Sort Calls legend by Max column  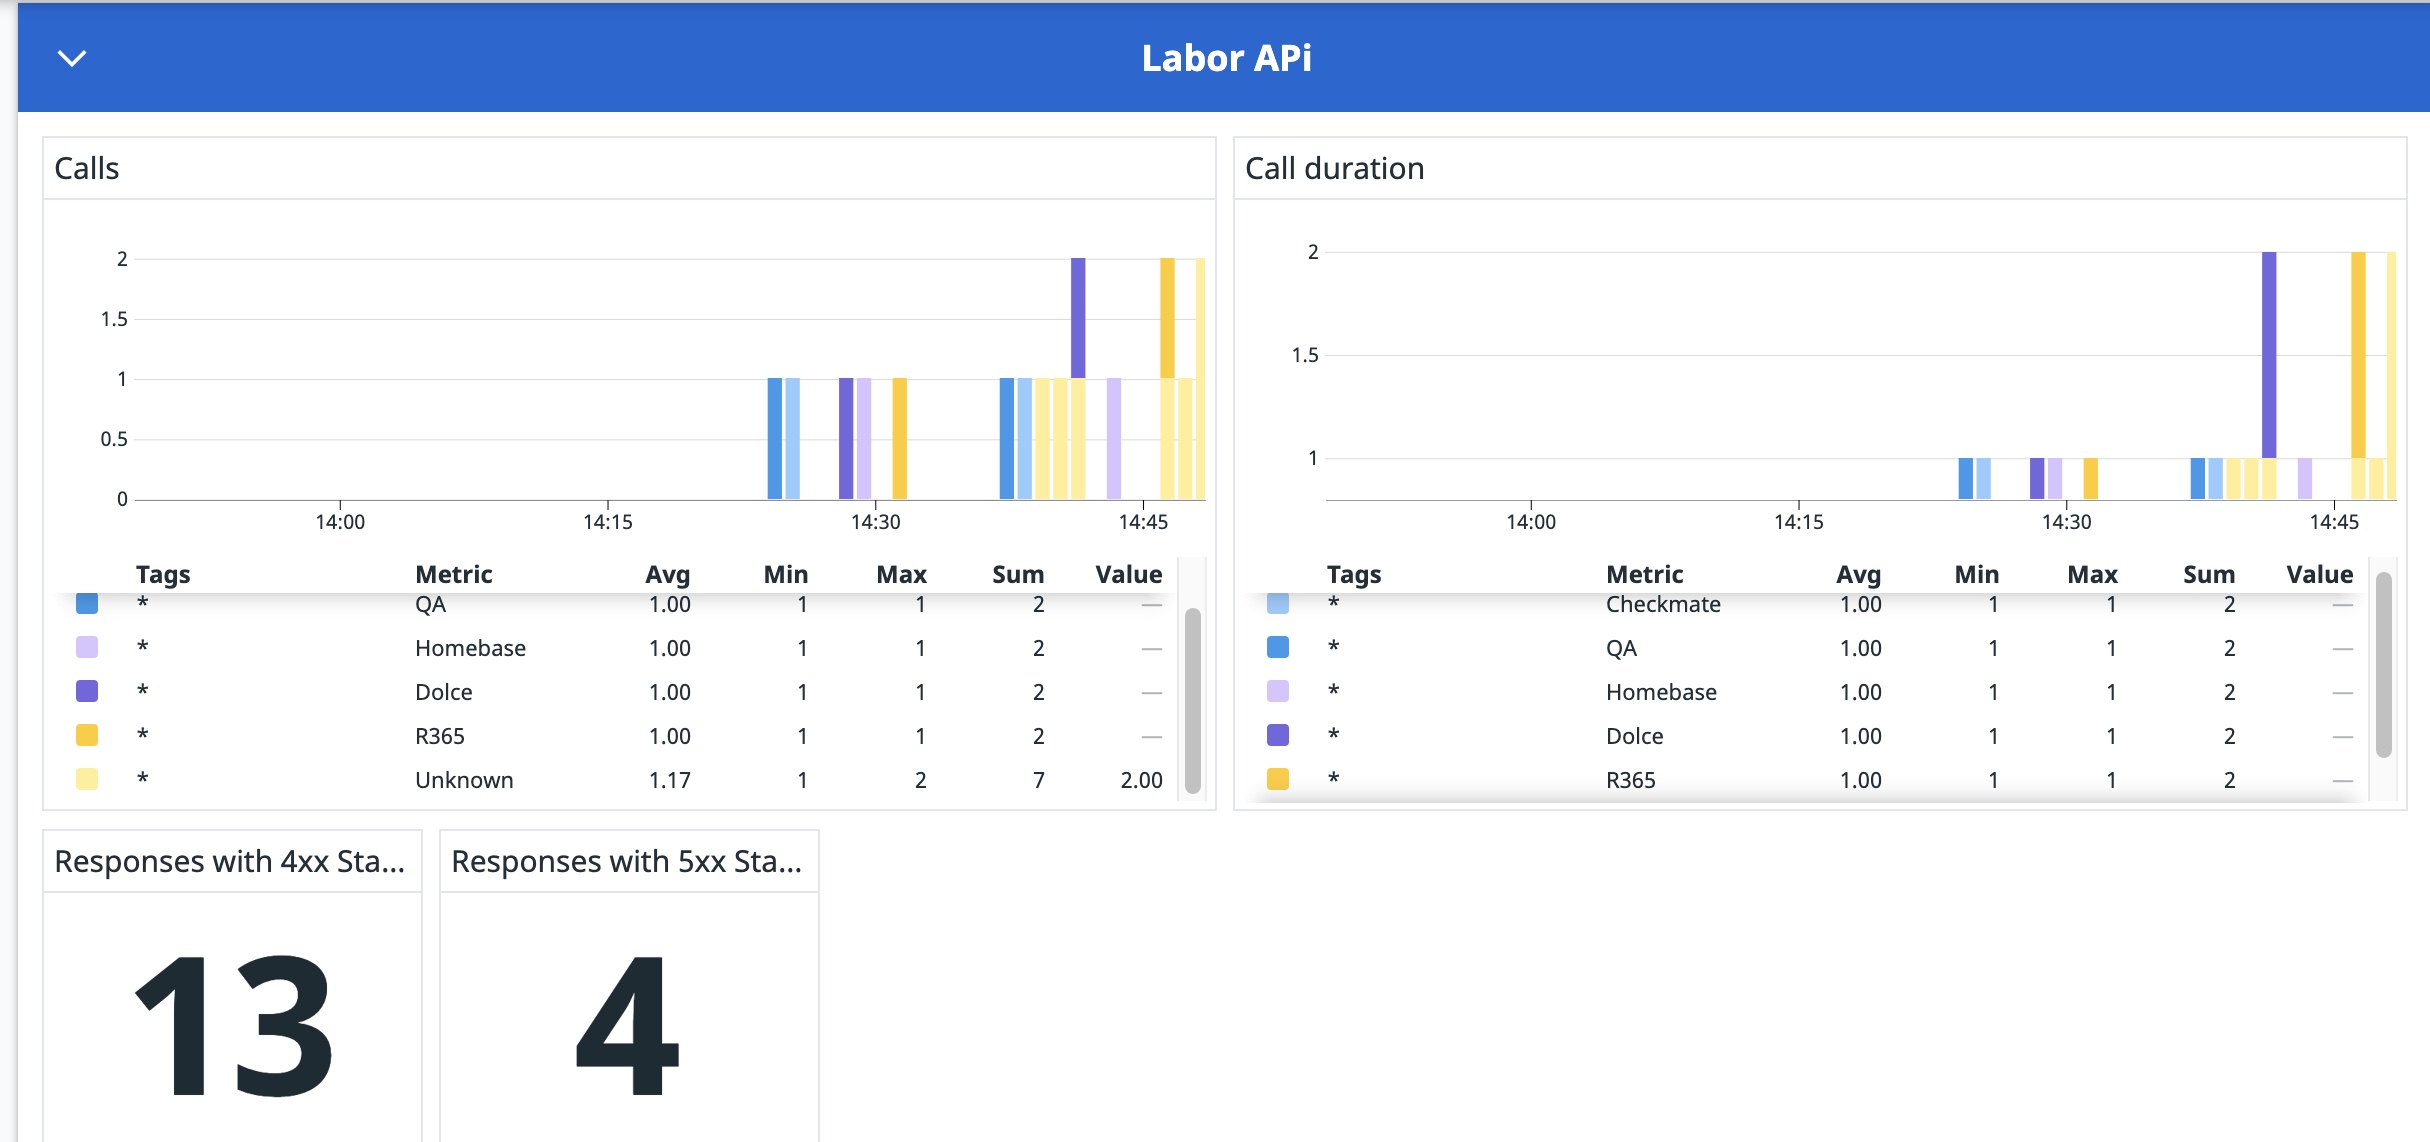tap(902, 574)
